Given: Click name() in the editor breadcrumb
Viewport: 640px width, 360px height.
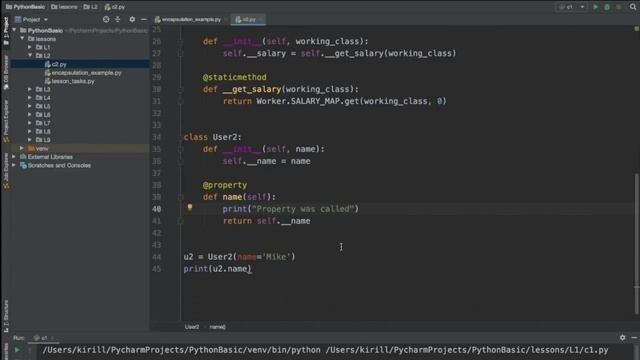Looking at the screenshot, I should pyautogui.click(x=218, y=327).
